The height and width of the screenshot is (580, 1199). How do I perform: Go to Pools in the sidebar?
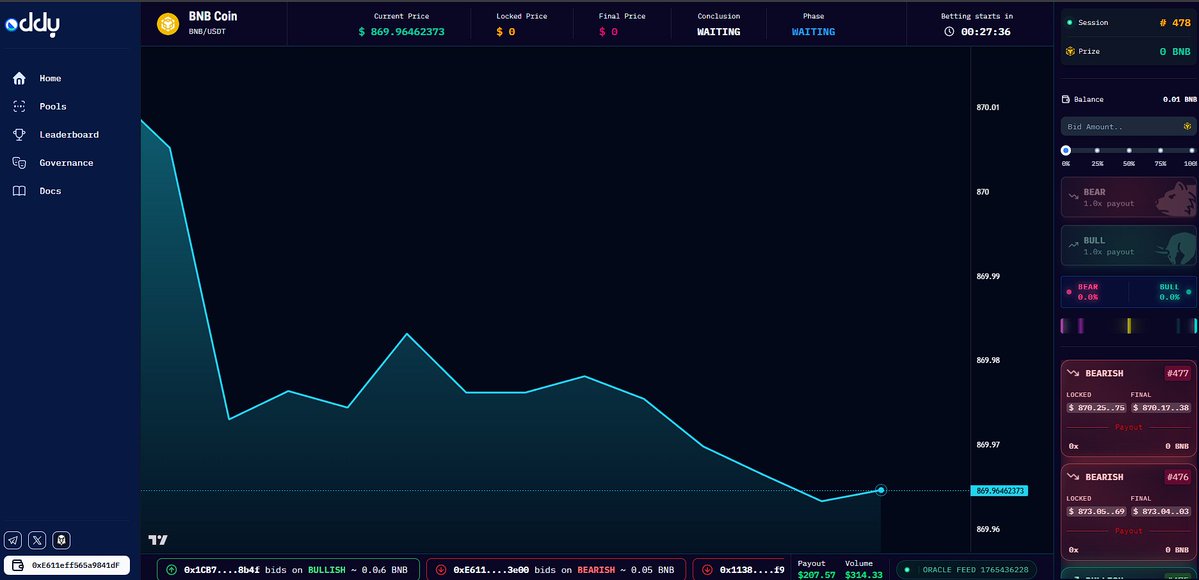coord(53,106)
